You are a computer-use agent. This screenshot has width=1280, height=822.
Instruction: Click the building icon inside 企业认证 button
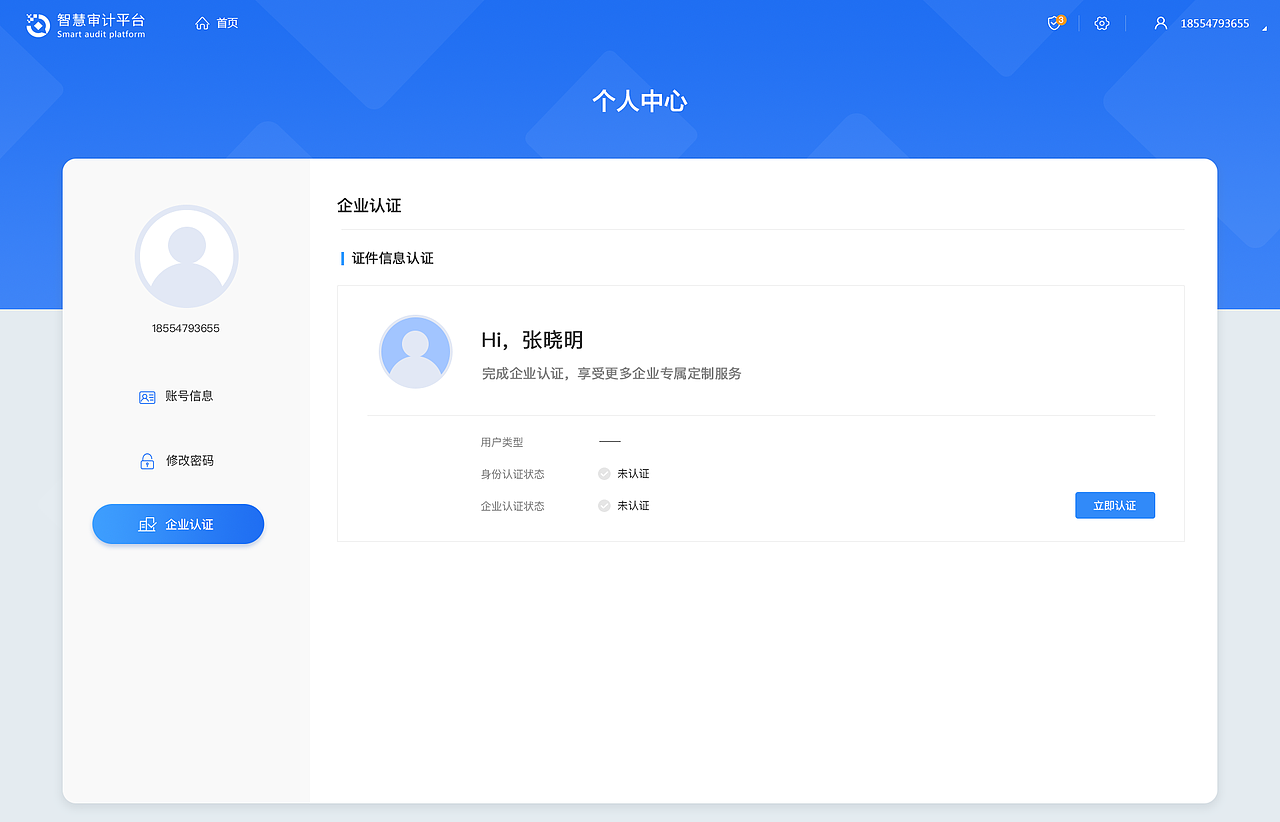point(149,524)
